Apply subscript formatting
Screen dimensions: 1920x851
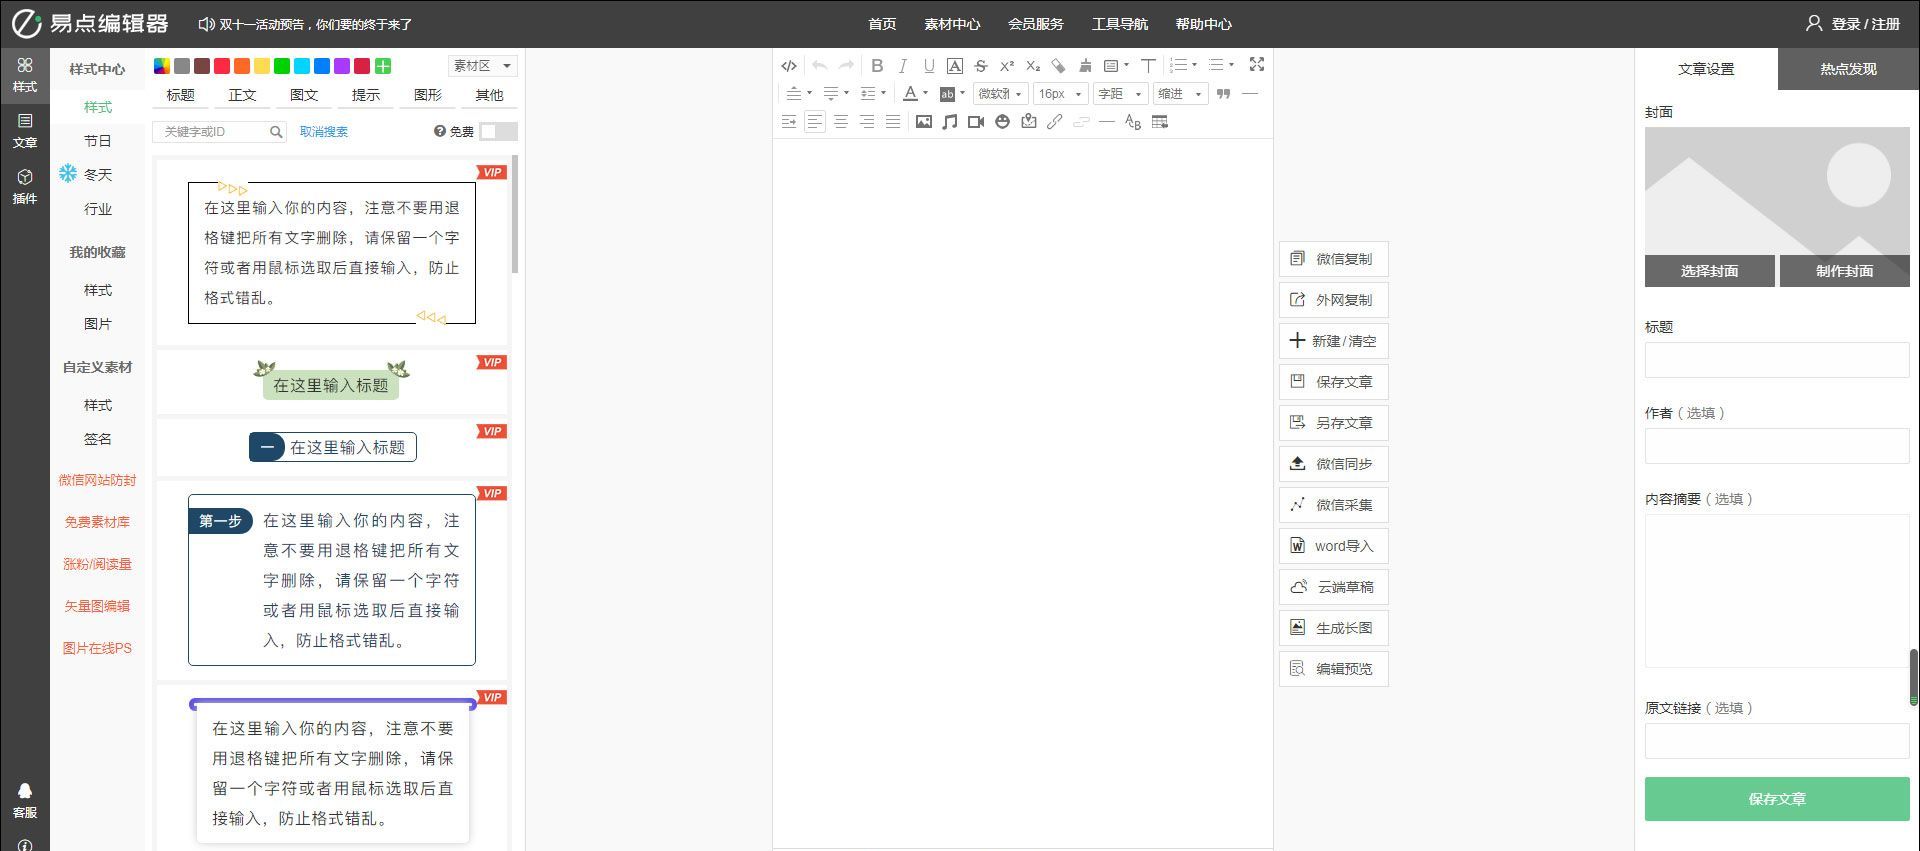[x=1033, y=66]
